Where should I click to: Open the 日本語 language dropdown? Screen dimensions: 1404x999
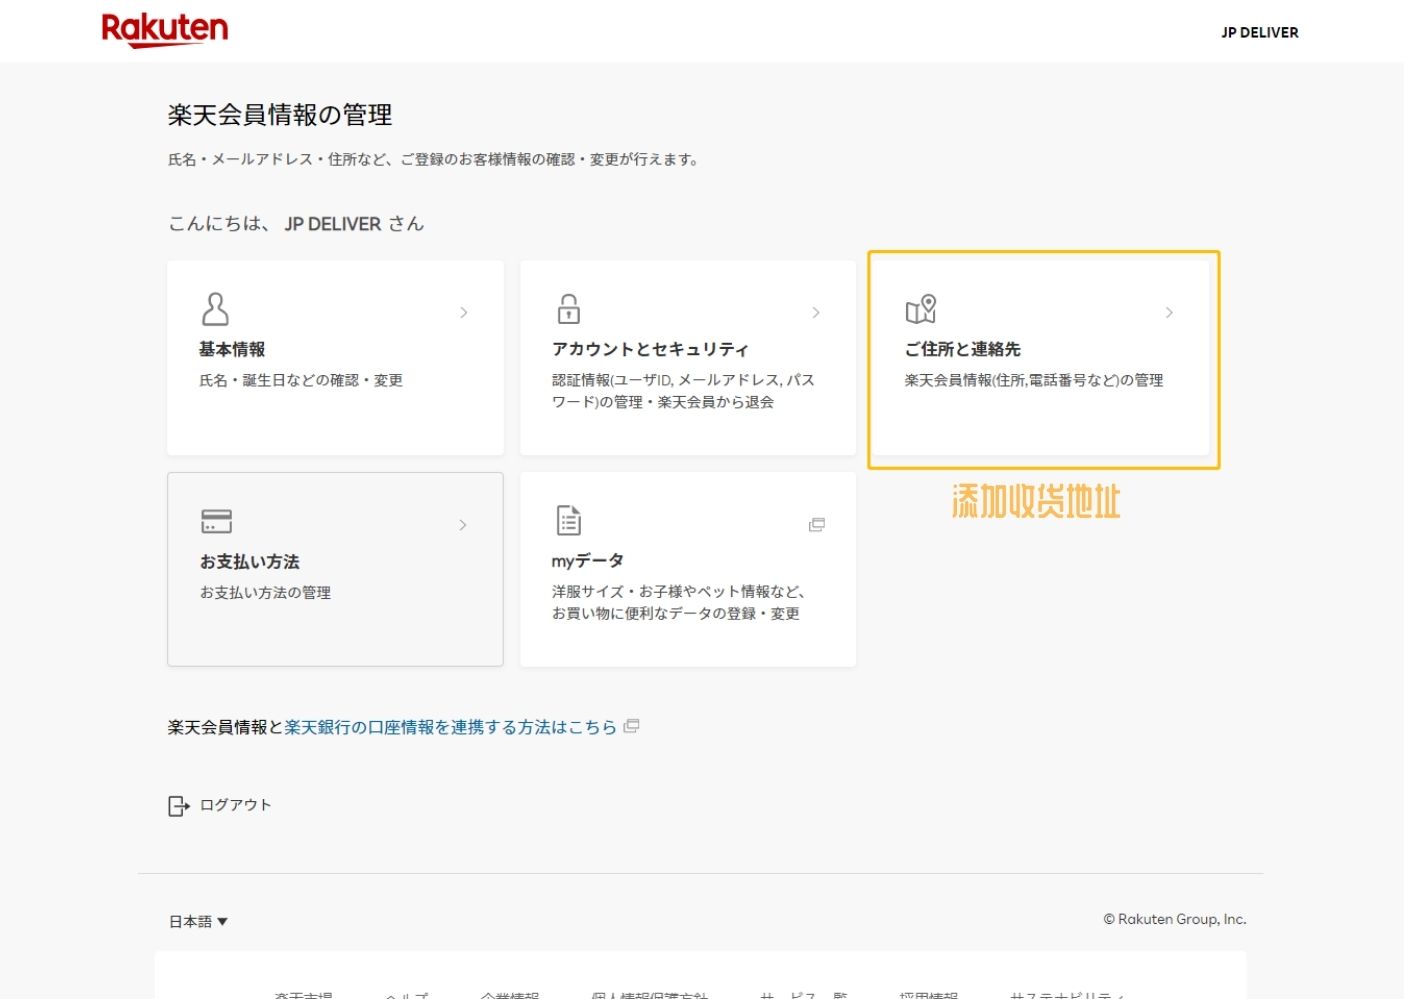(x=198, y=920)
